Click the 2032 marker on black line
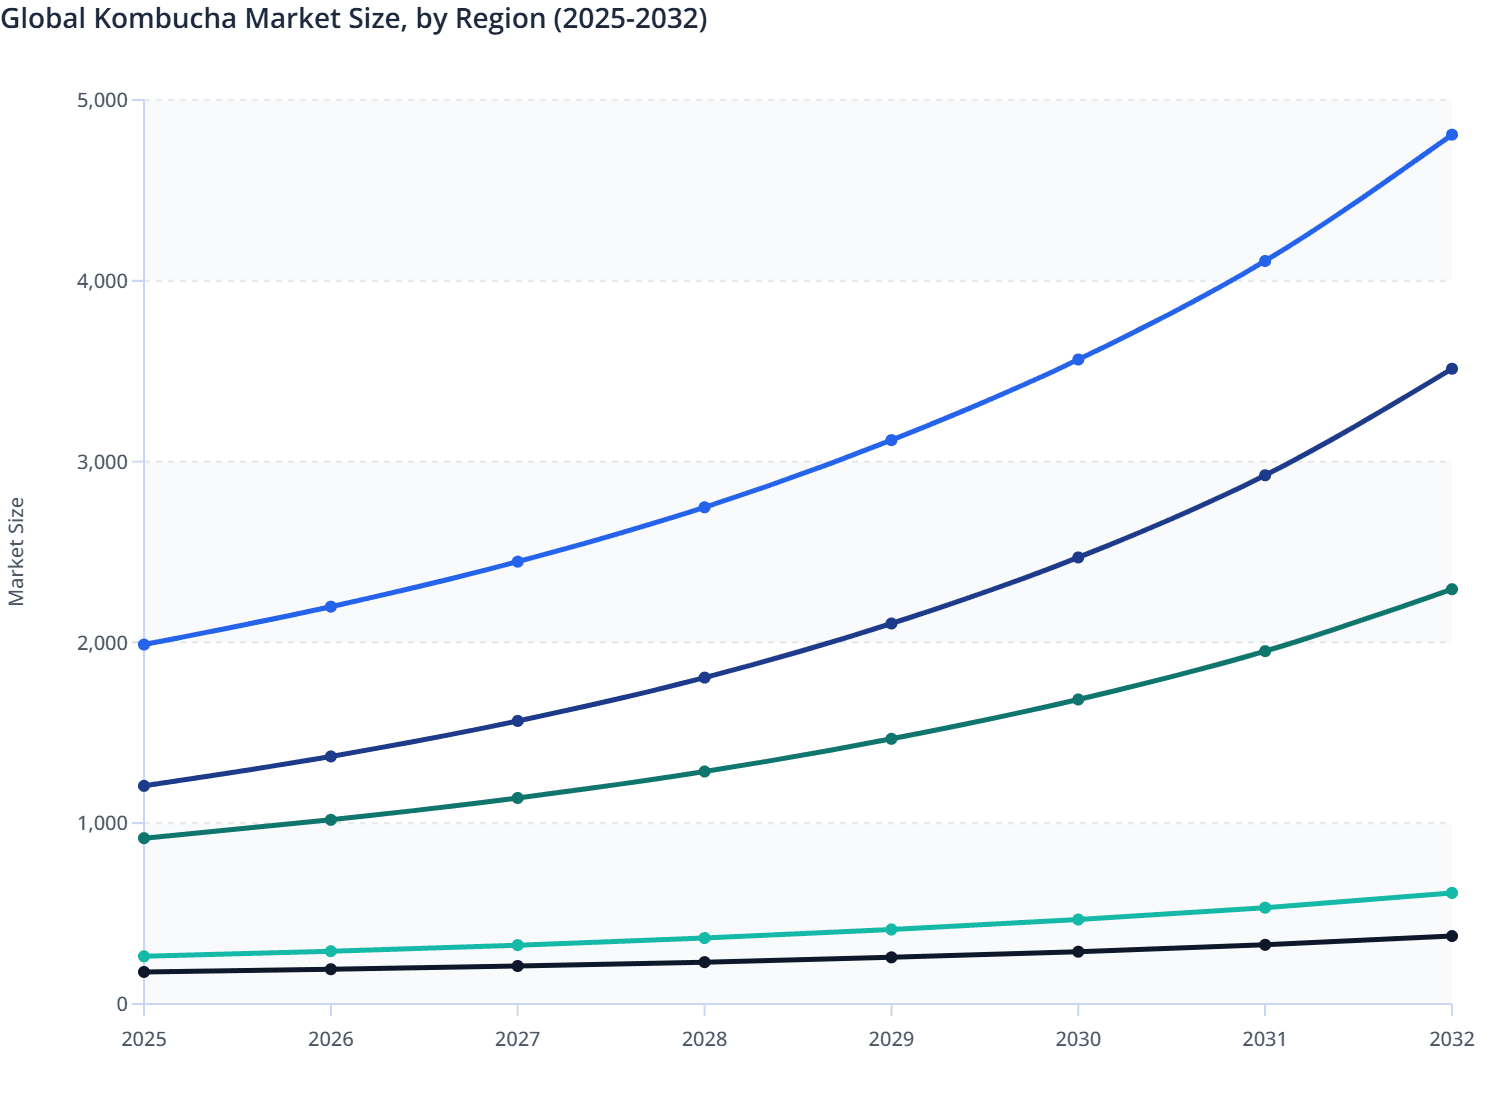This screenshot has width=1508, height=1120. [x=1452, y=936]
